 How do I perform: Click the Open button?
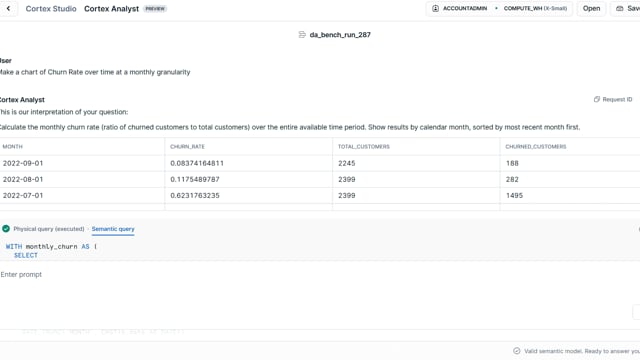click(591, 8)
